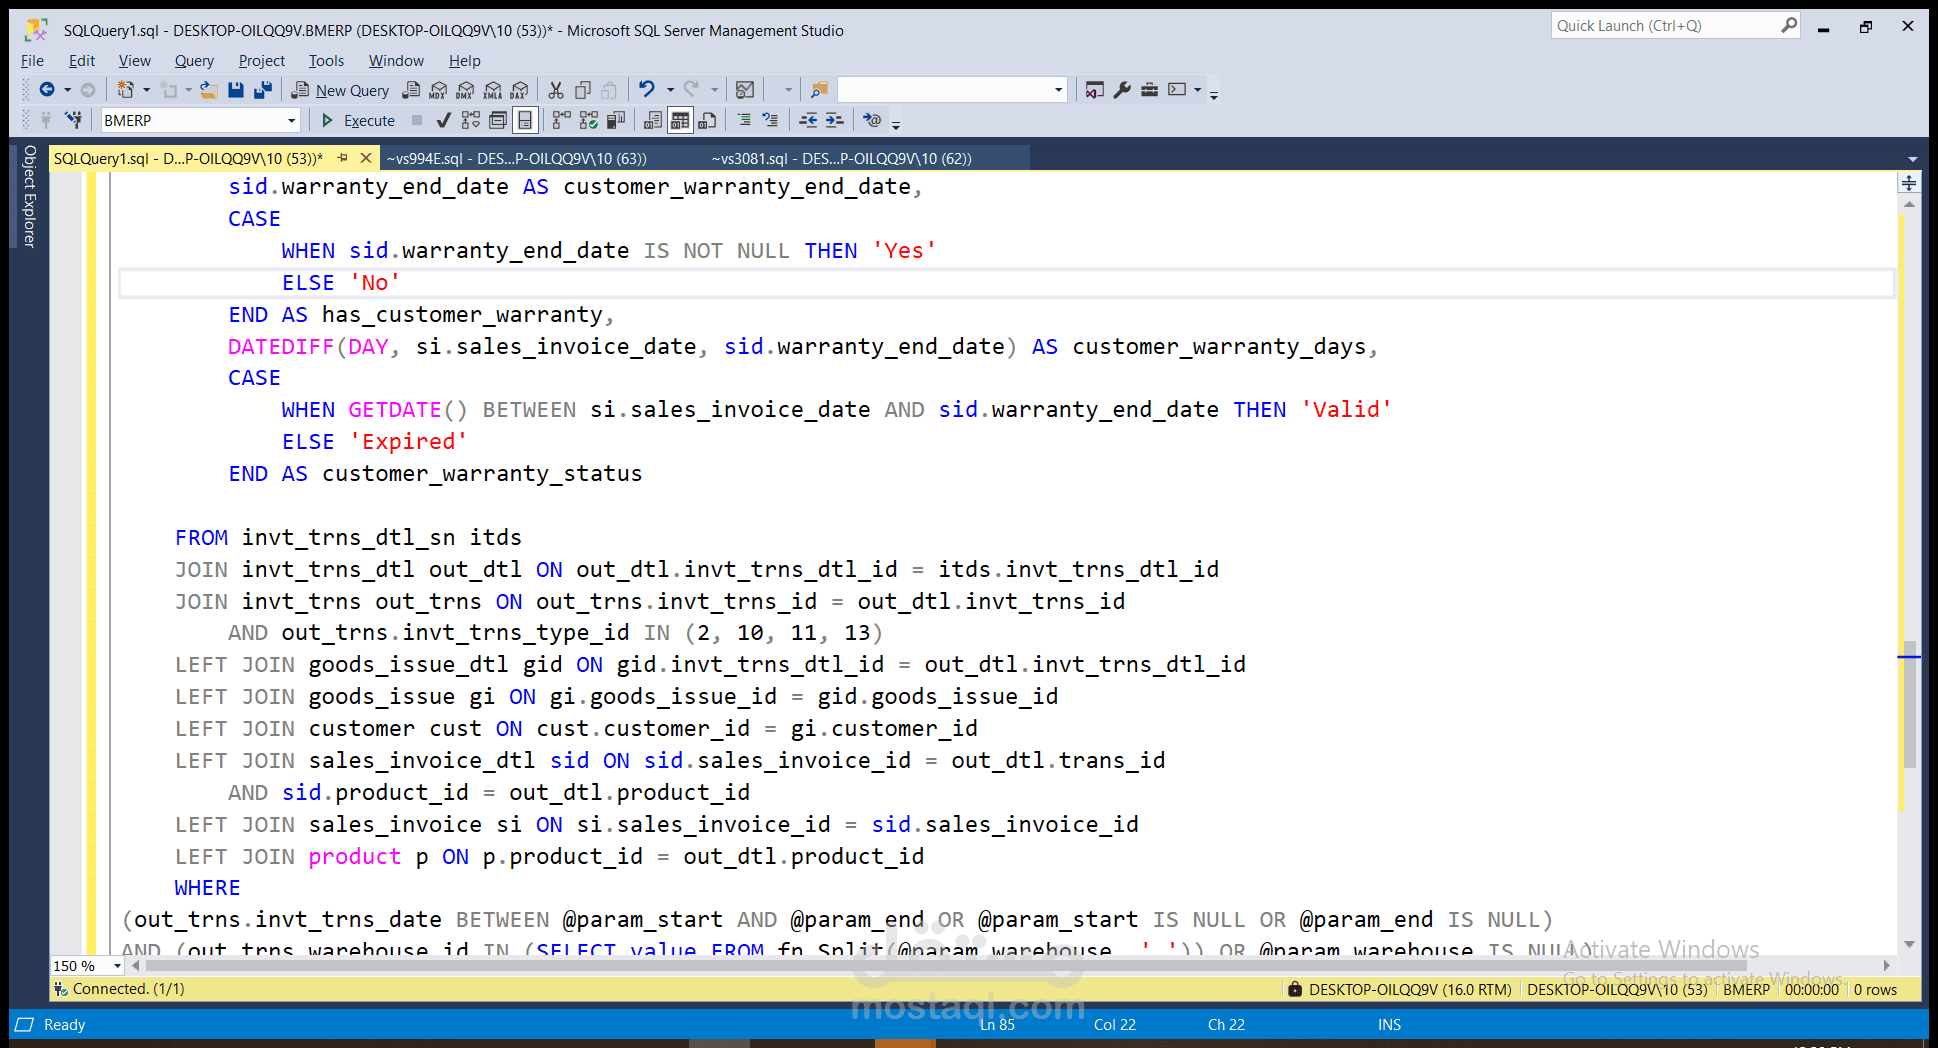Image resolution: width=1938 pixels, height=1048 pixels.
Task: Toggle pin on the SQLQuery1.sql tab
Action: pyautogui.click(x=343, y=158)
